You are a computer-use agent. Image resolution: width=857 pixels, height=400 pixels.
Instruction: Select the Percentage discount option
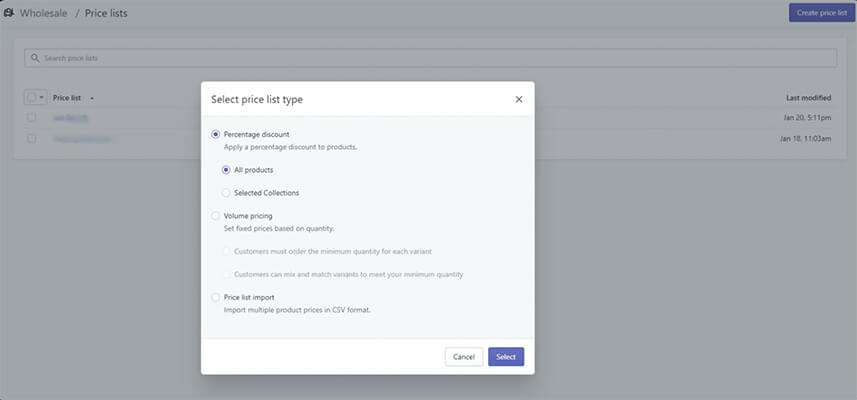pyautogui.click(x=216, y=134)
